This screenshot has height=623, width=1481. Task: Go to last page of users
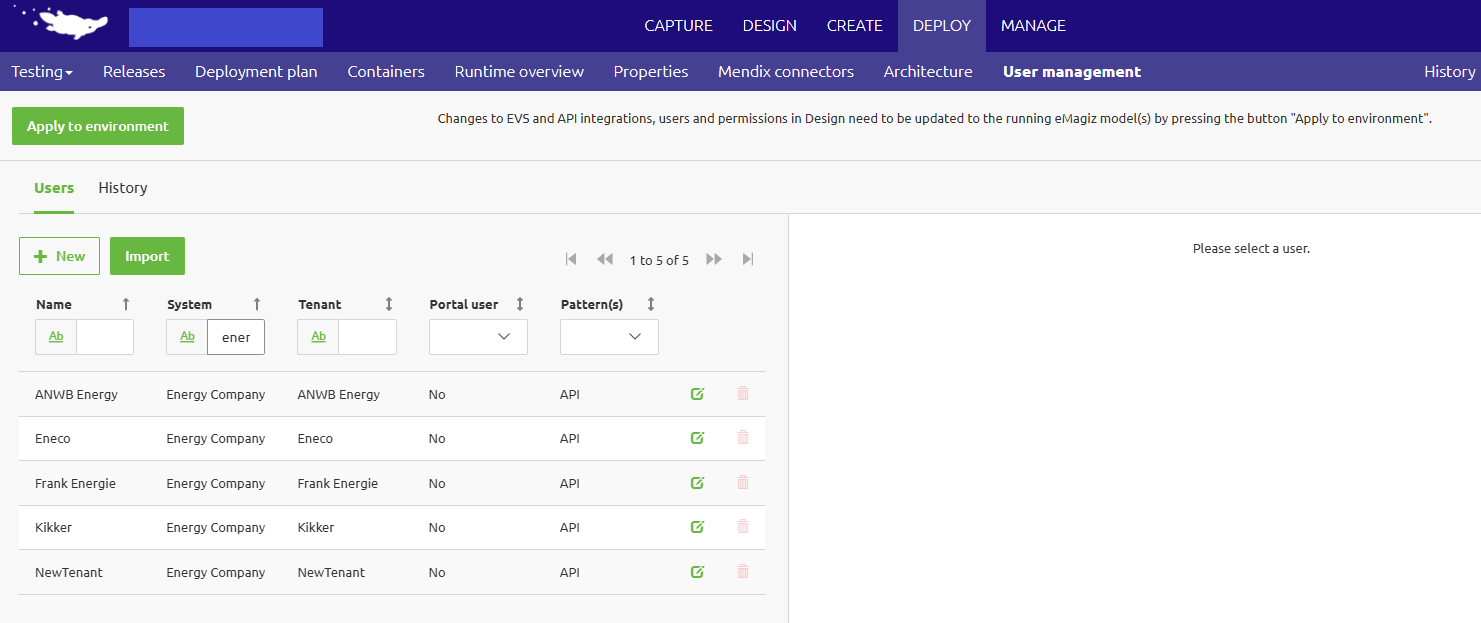748,259
